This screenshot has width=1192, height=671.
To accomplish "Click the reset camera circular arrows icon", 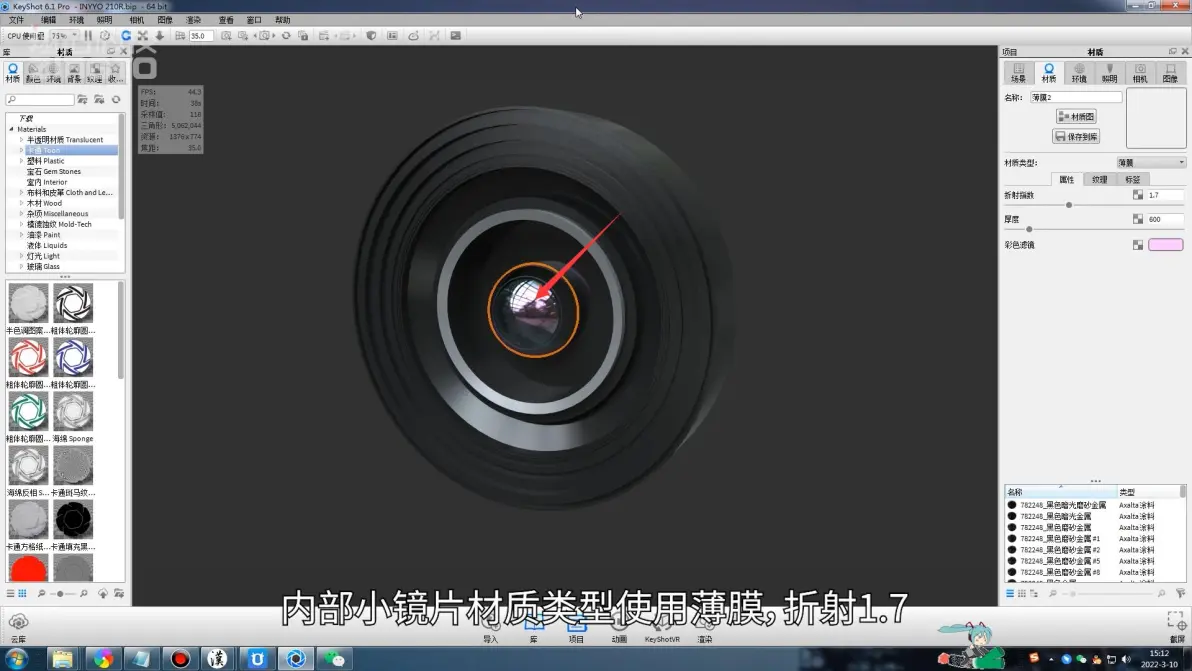I will pyautogui.click(x=286, y=36).
